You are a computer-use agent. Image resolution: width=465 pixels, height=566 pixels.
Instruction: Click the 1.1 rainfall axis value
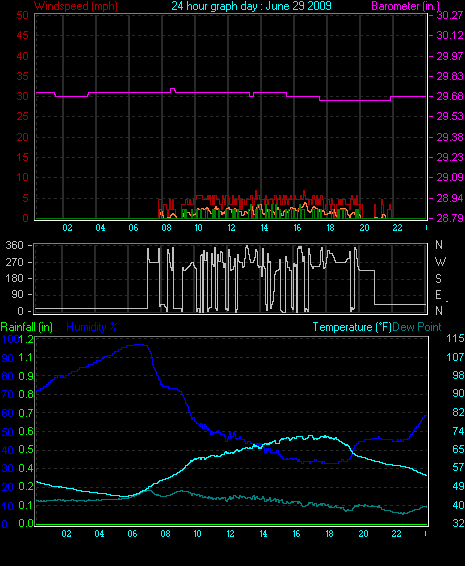pos(25,358)
